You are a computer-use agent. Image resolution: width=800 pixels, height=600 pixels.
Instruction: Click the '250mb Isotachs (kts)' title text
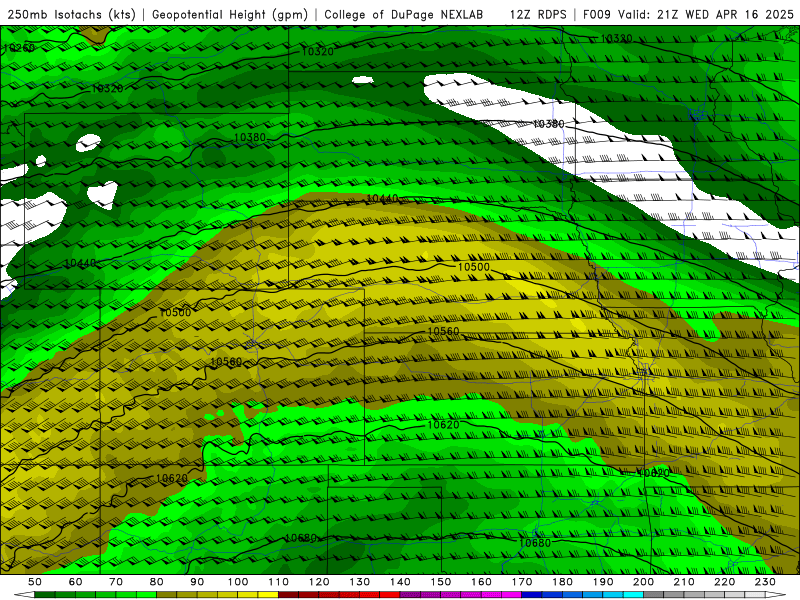72,15
